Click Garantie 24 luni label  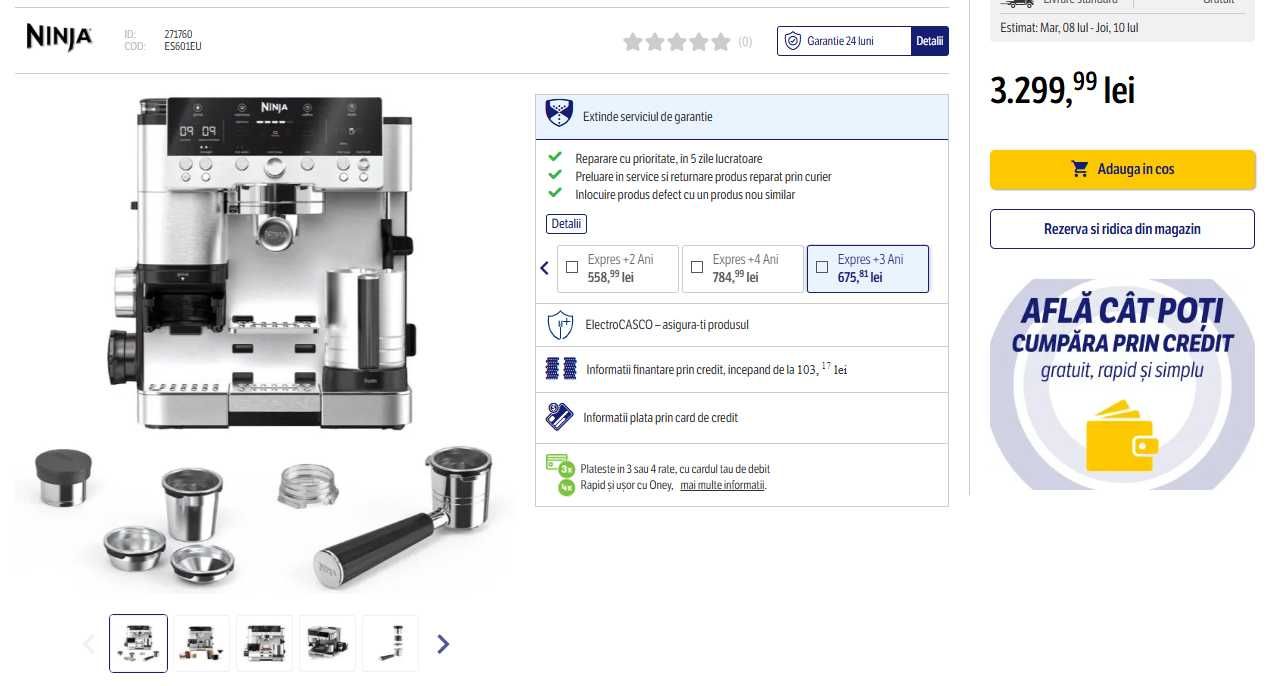coord(840,41)
